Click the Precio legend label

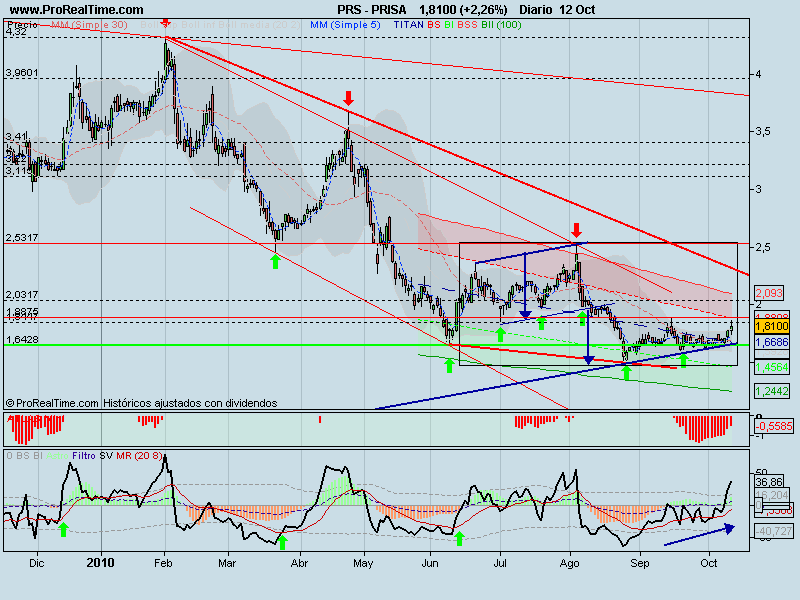pos(22,24)
